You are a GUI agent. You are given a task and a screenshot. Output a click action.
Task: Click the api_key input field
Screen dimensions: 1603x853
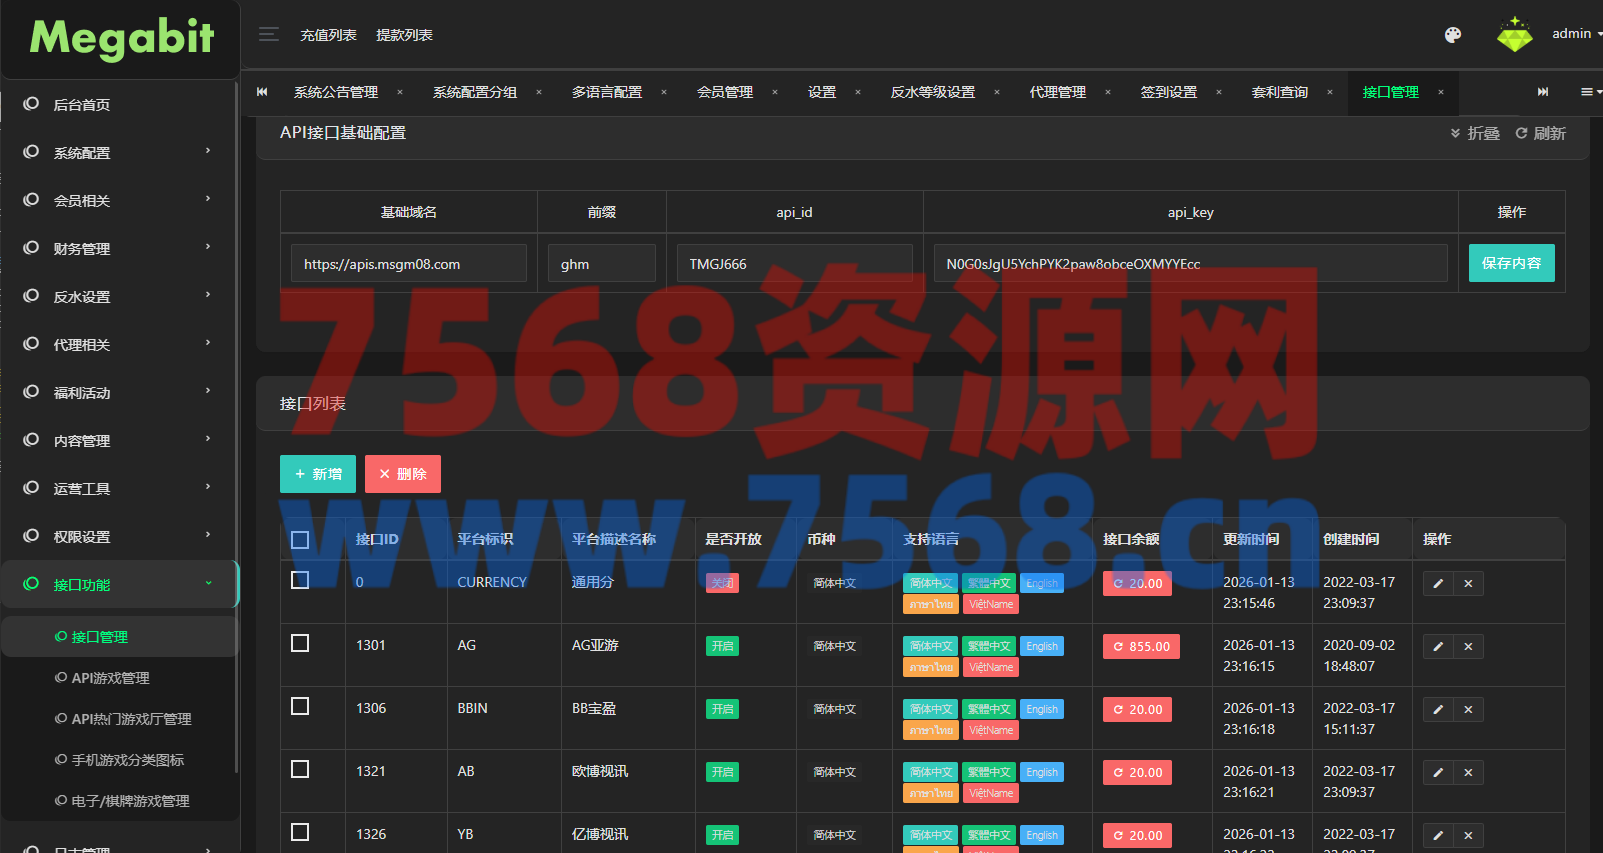point(1190,264)
